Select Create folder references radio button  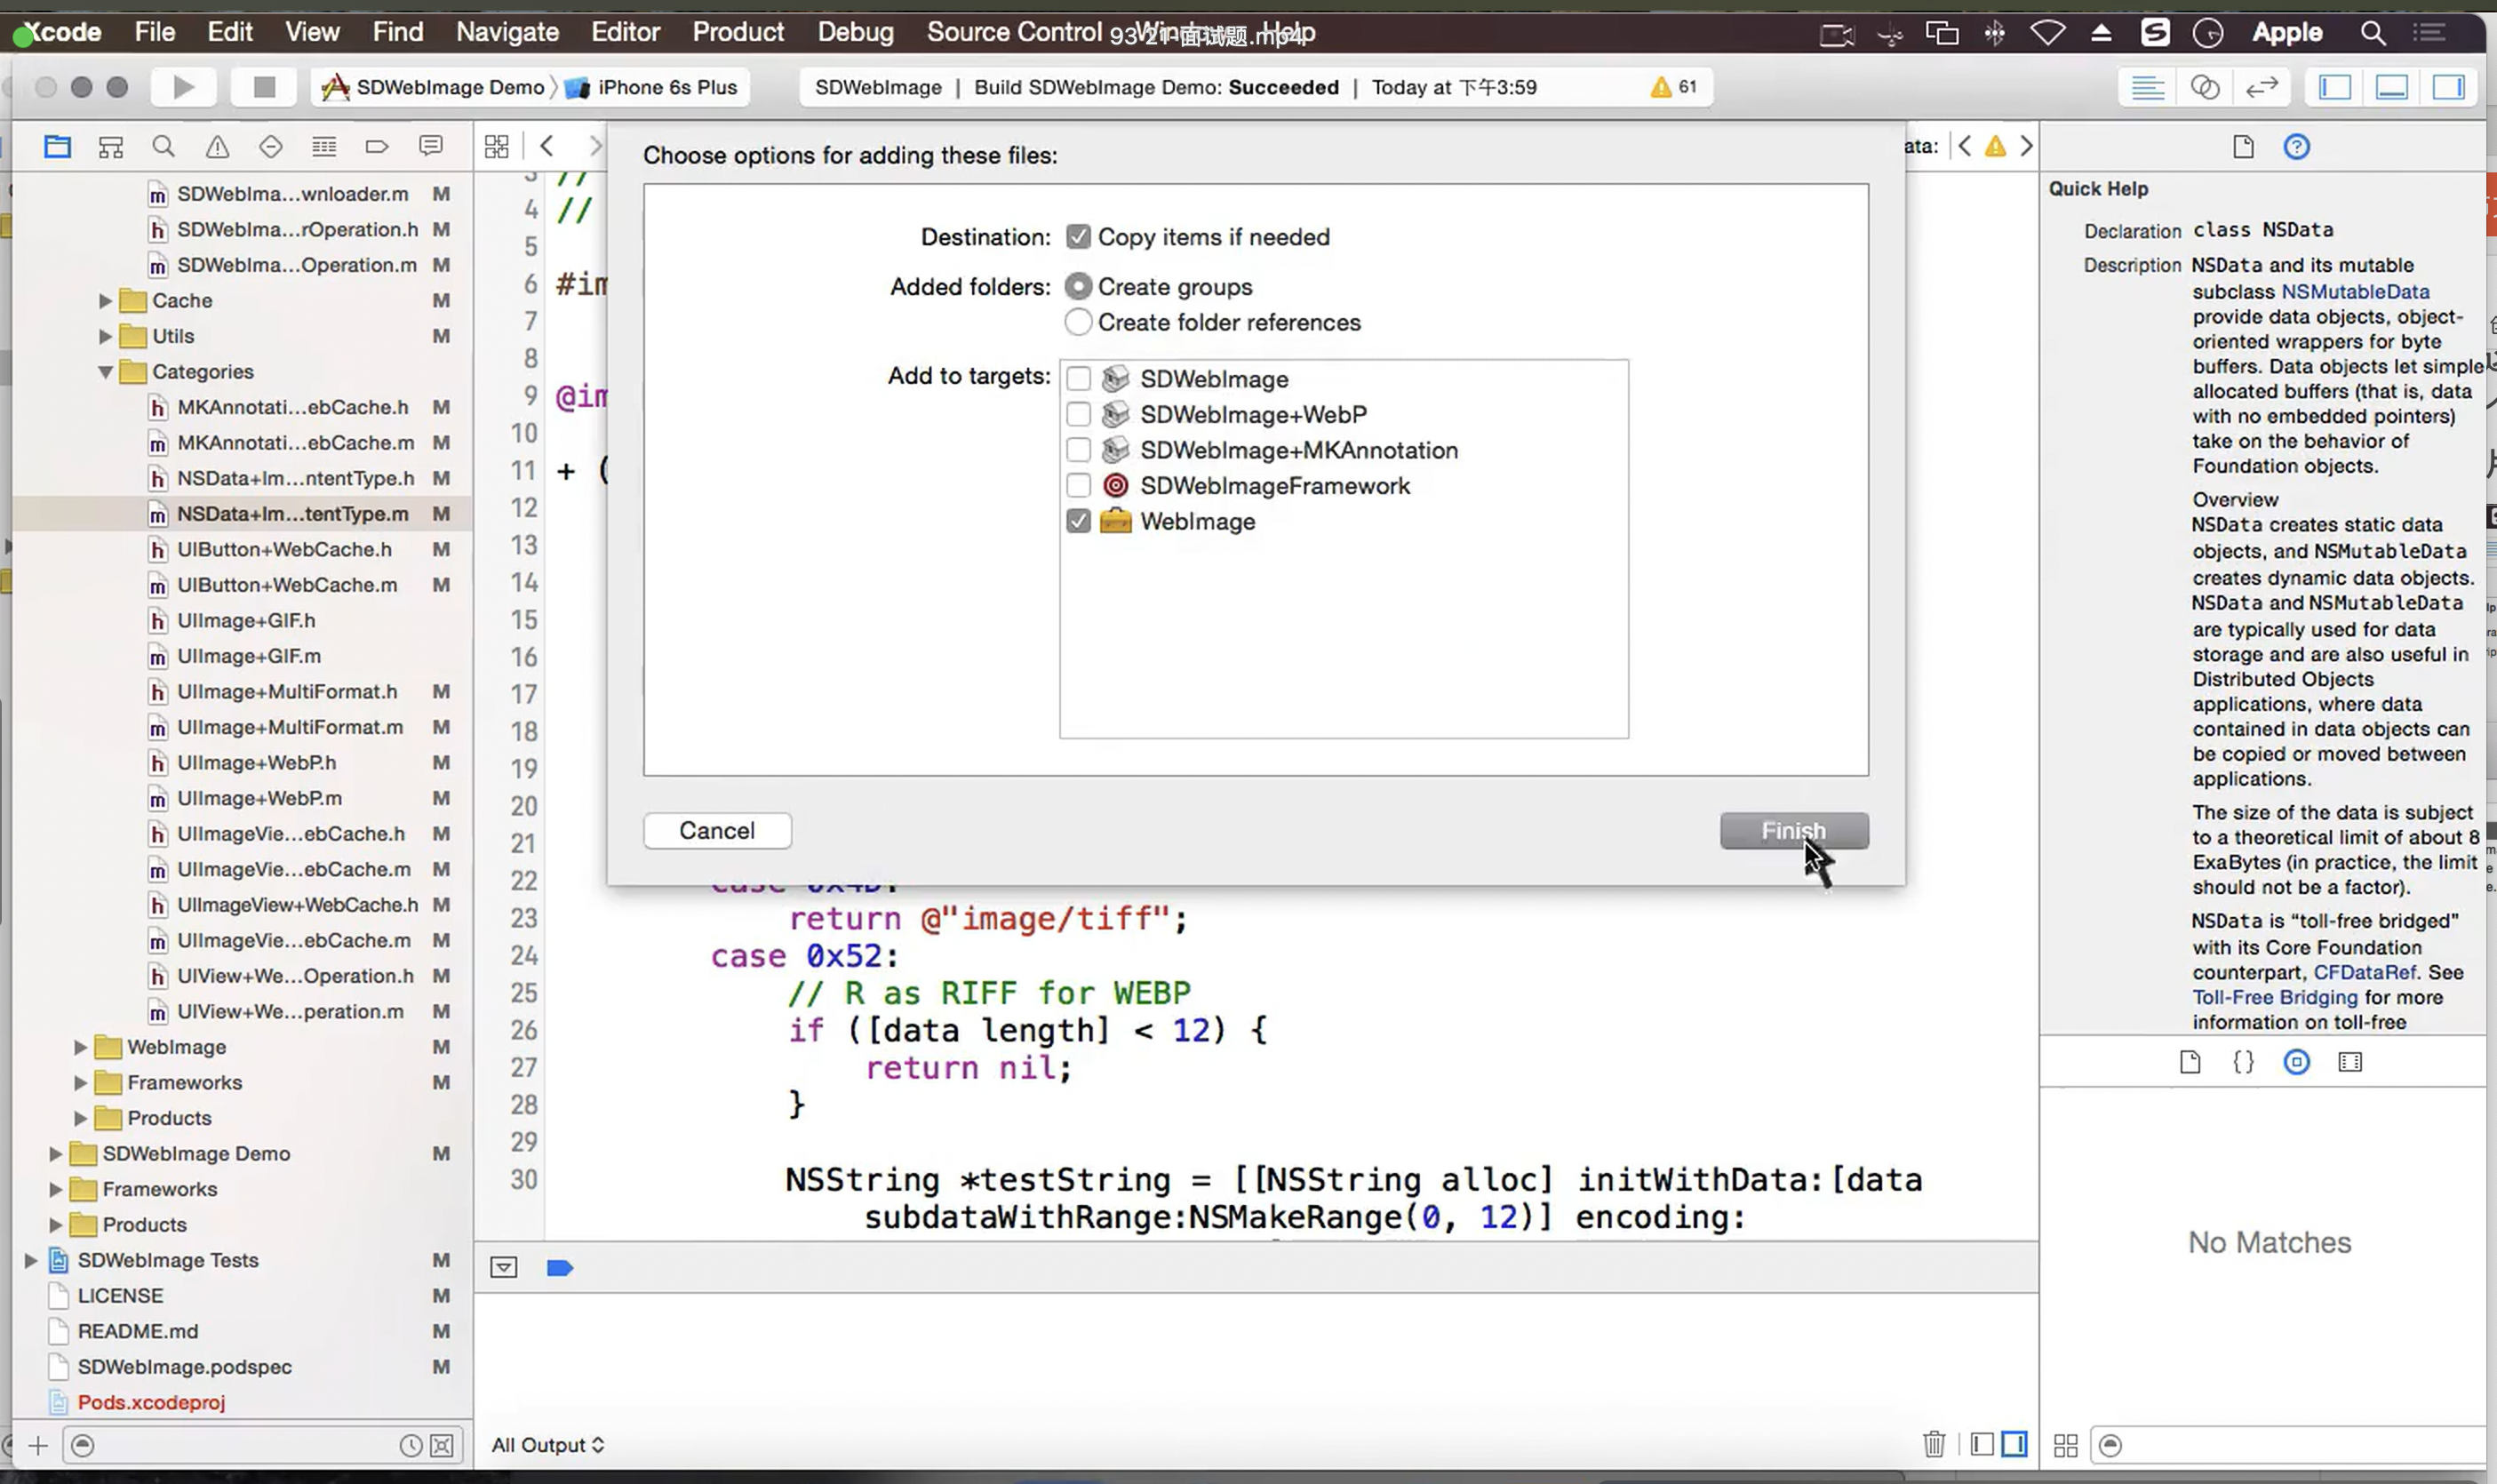(1078, 322)
